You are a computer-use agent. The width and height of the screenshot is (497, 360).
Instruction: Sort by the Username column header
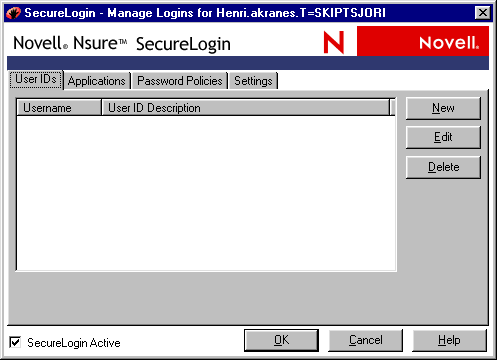59,108
